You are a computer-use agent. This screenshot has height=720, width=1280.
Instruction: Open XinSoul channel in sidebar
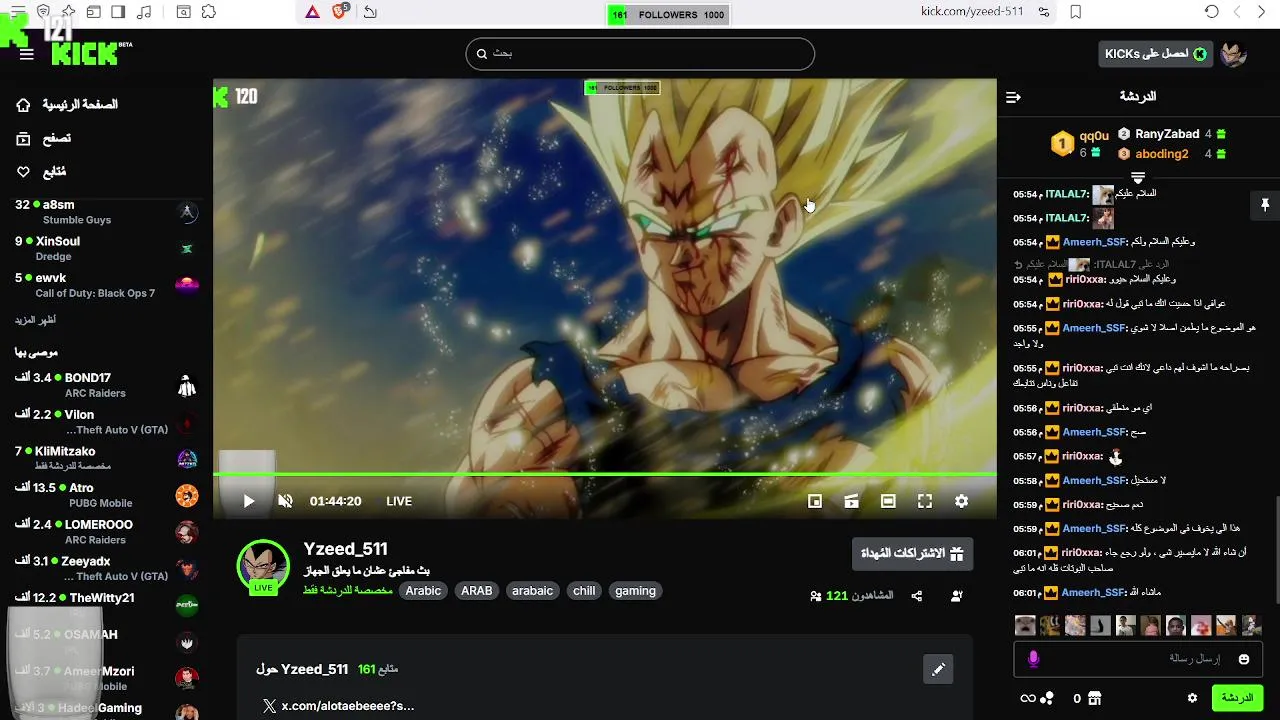point(106,249)
